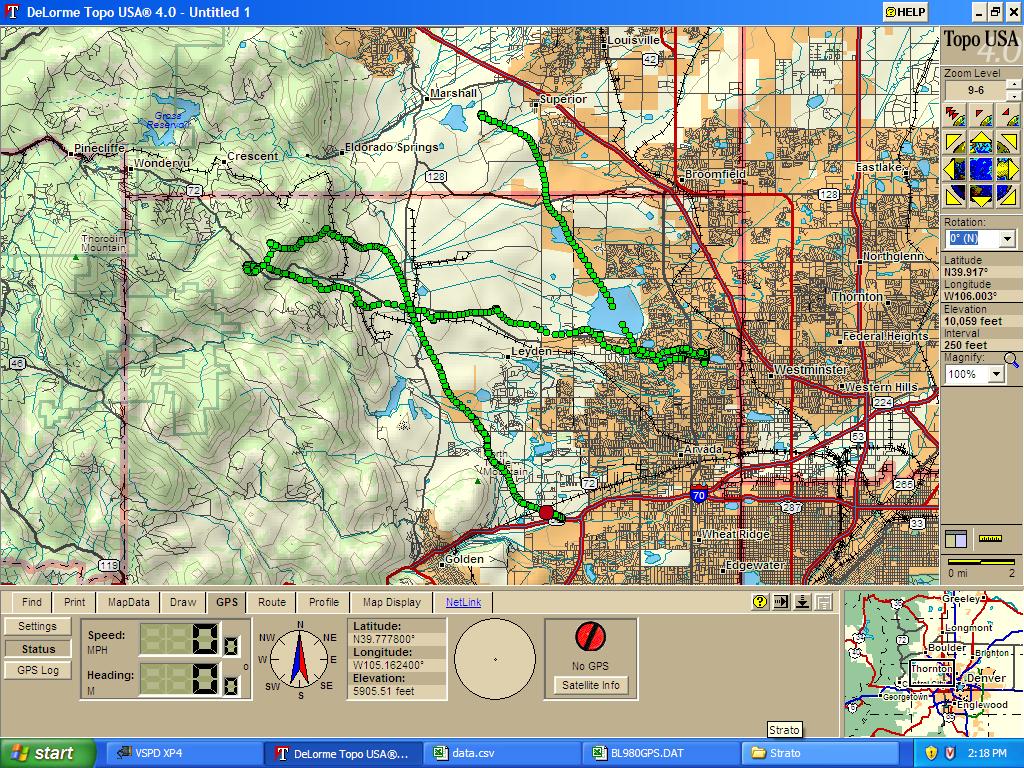Click the Thornton box on the overview map
Viewport: 1024px width, 768px height.
click(931, 673)
